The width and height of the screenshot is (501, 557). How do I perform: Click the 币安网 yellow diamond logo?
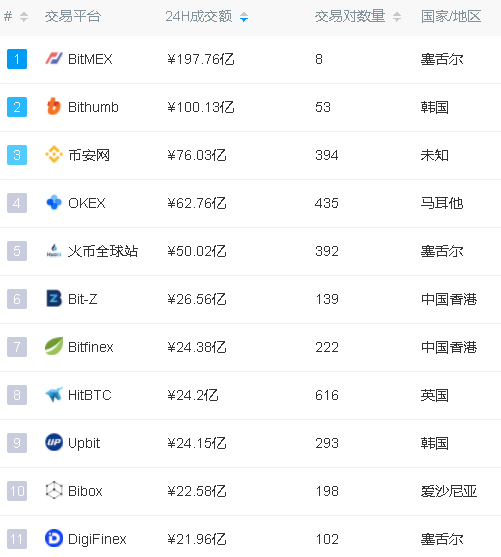coord(54,155)
